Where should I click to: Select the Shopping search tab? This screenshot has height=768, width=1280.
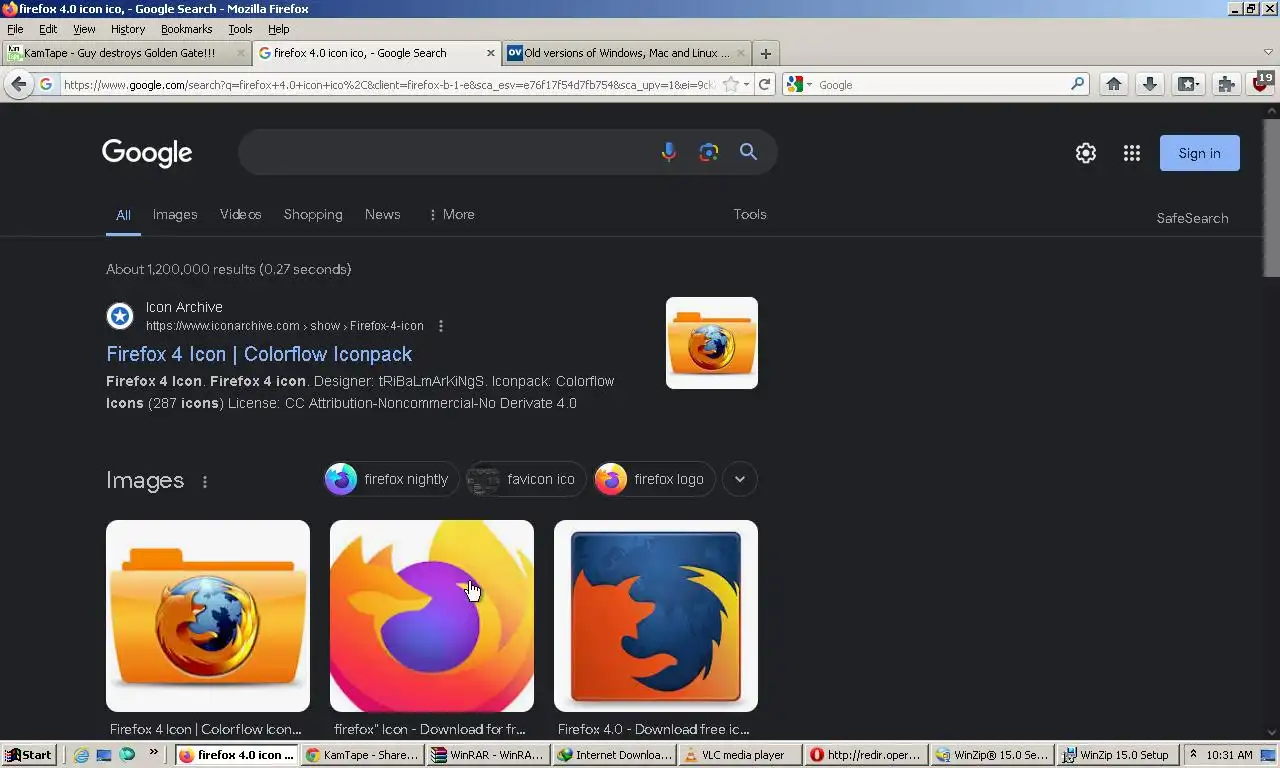tap(313, 214)
